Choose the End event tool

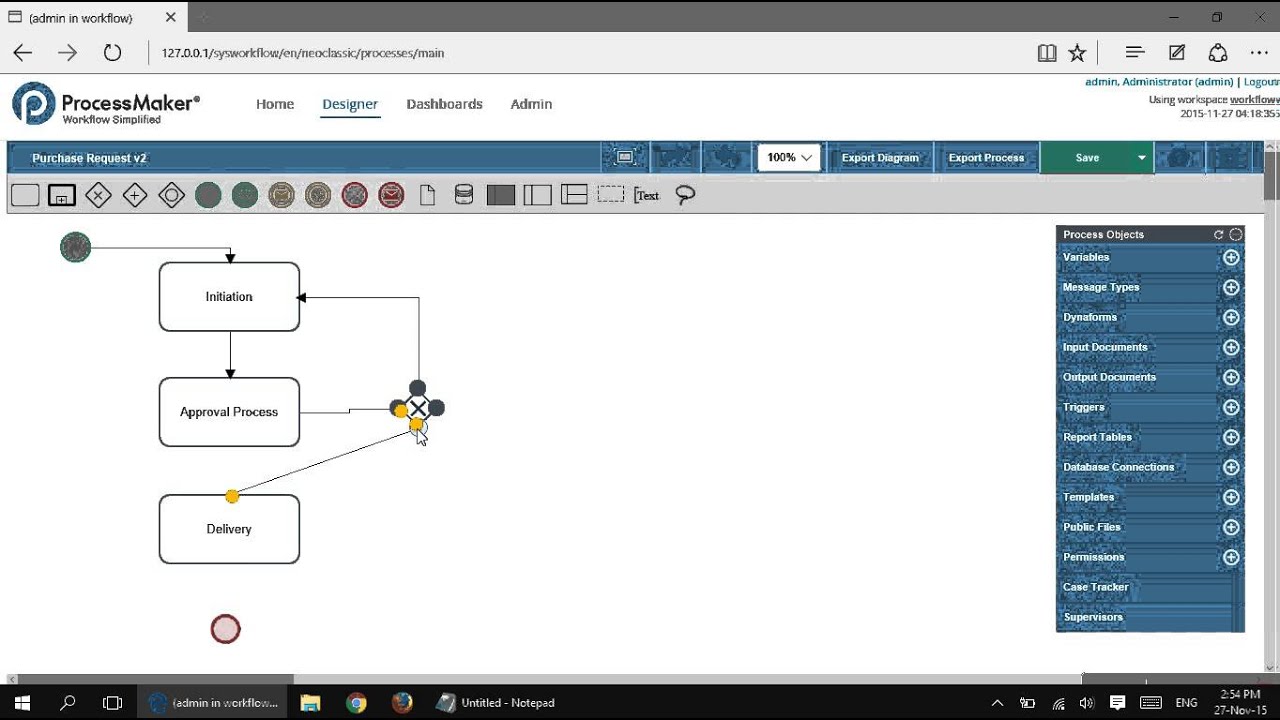(355, 195)
